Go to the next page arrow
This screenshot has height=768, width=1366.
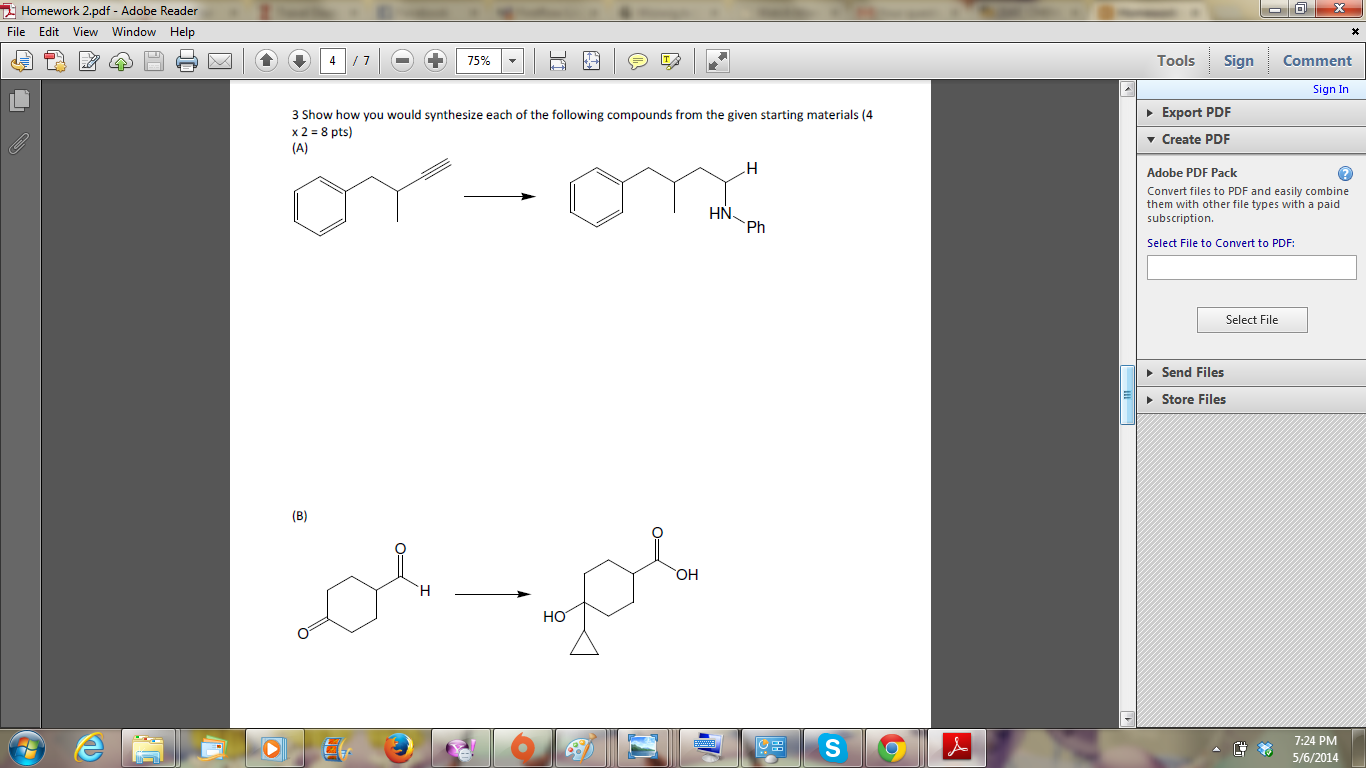(x=299, y=60)
